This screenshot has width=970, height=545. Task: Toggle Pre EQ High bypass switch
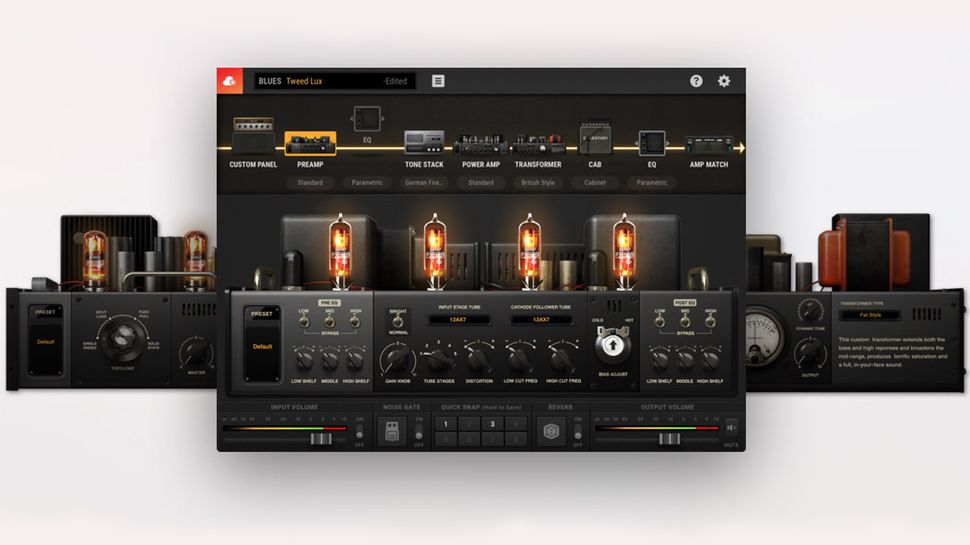(355, 321)
